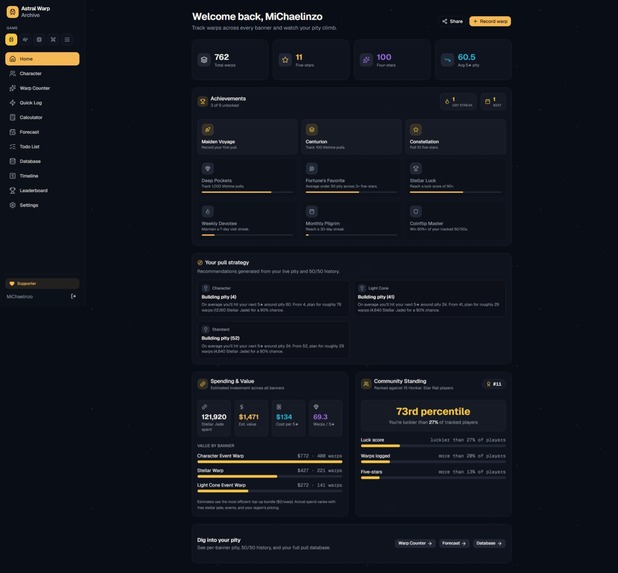
Task: Open the Standard pull strategy card
Action: tap(273, 340)
